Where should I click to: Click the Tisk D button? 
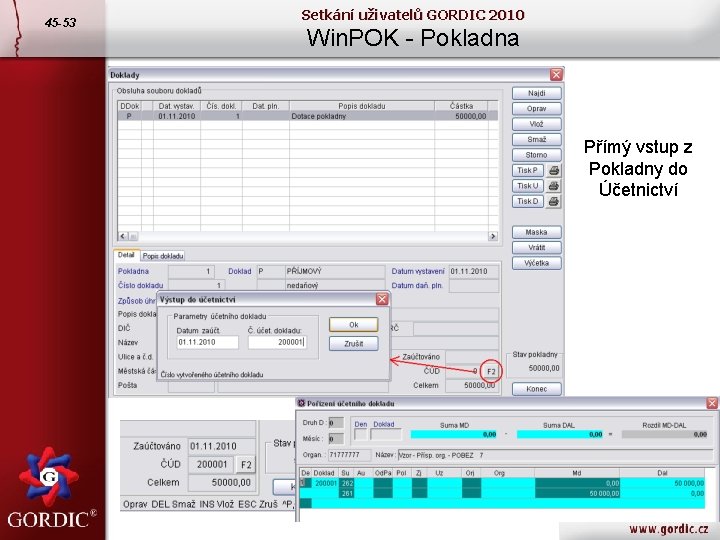(528, 201)
